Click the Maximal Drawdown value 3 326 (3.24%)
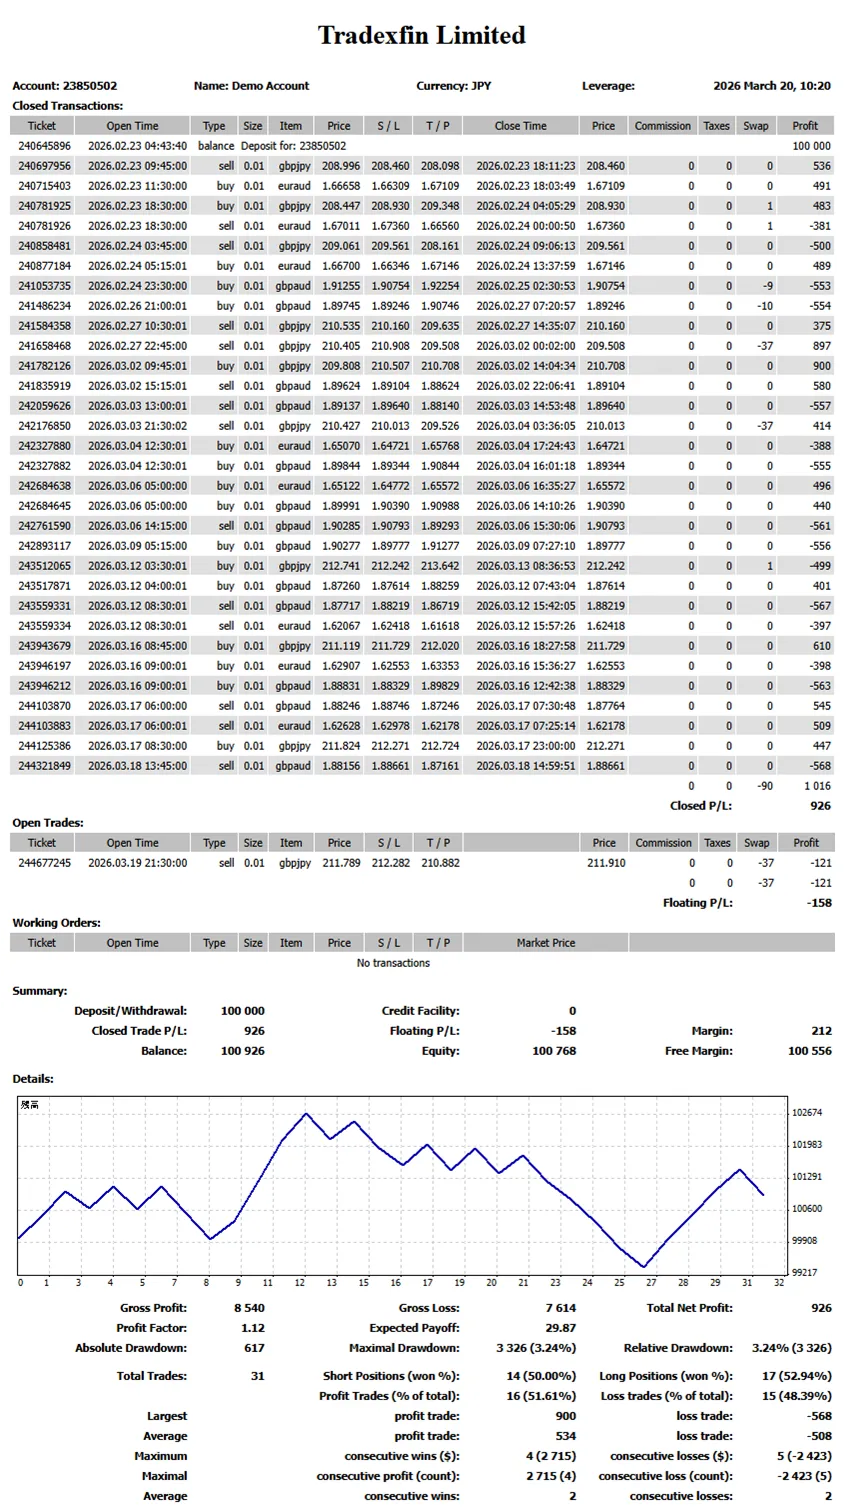Screen dimensions: 844x1508 pos(536,1348)
